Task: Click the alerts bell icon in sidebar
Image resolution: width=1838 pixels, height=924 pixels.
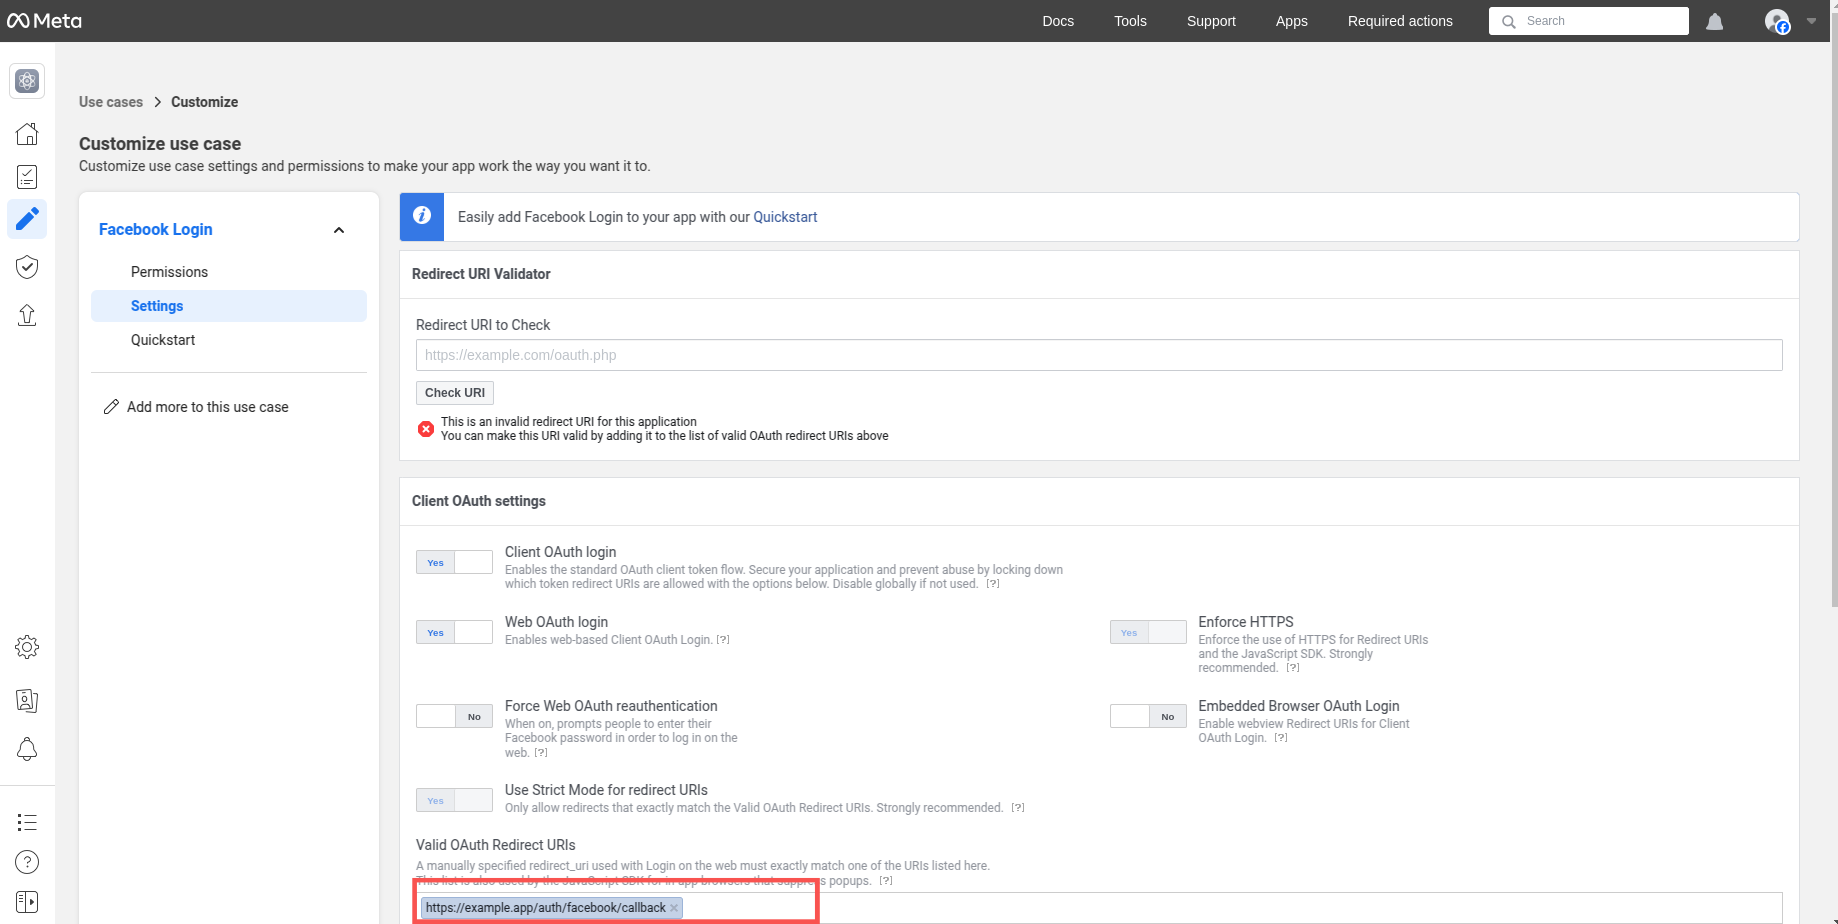Action: 27,749
